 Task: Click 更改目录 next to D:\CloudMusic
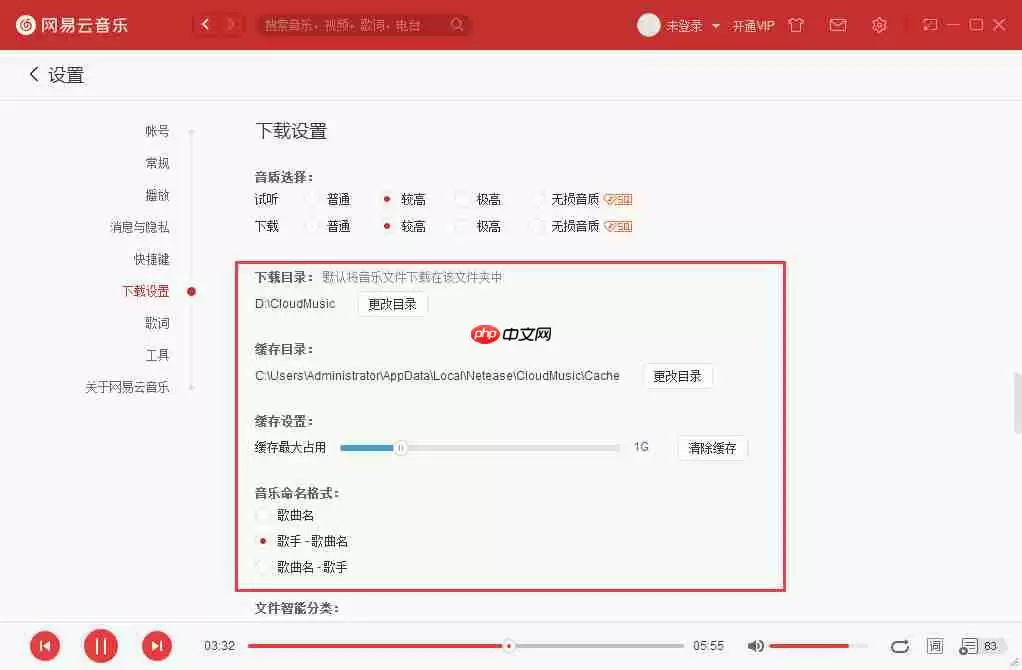392,304
